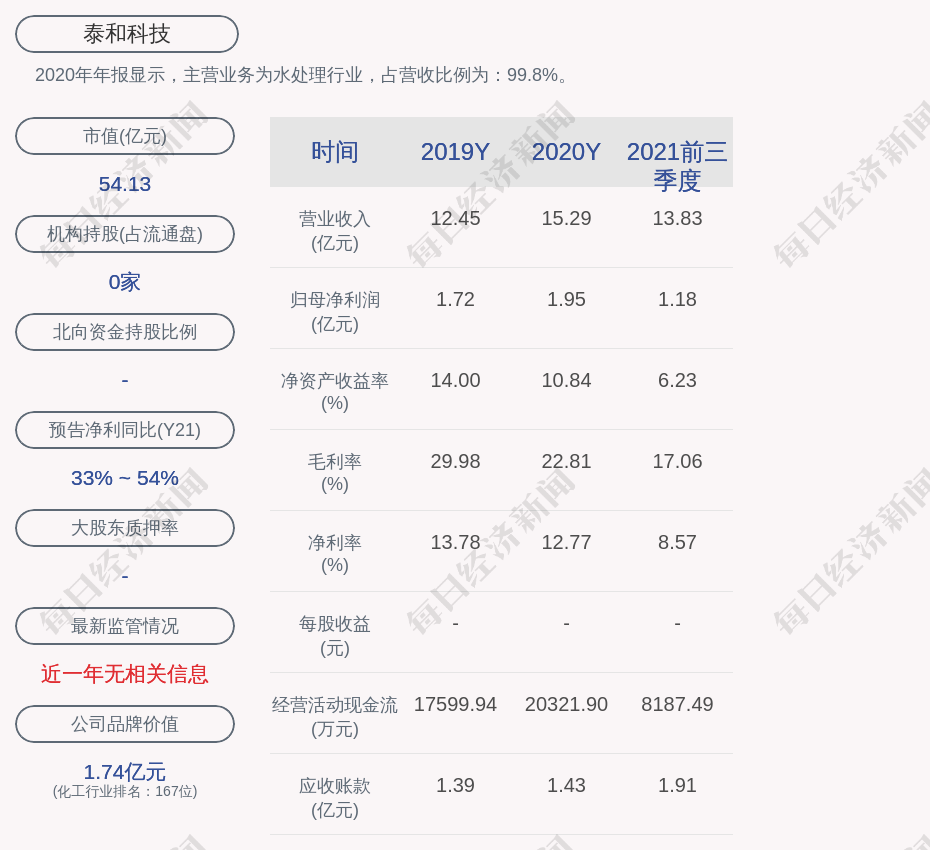Image resolution: width=930 pixels, height=850 pixels.
Task: Select the ROE value 14.00
Action: click(455, 380)
